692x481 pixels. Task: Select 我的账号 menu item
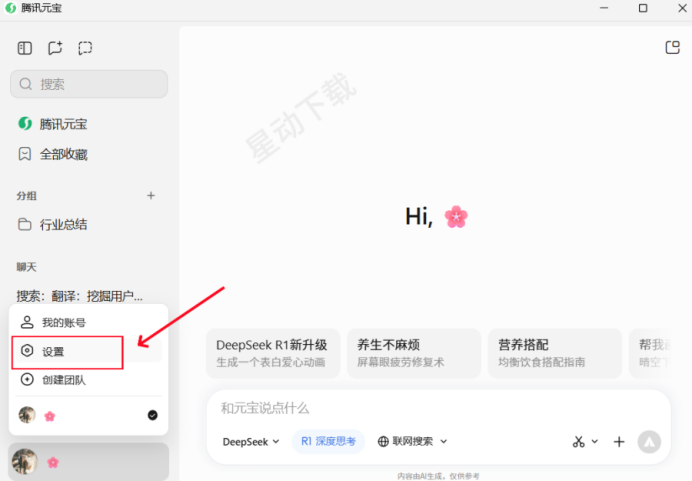point(88,323)
